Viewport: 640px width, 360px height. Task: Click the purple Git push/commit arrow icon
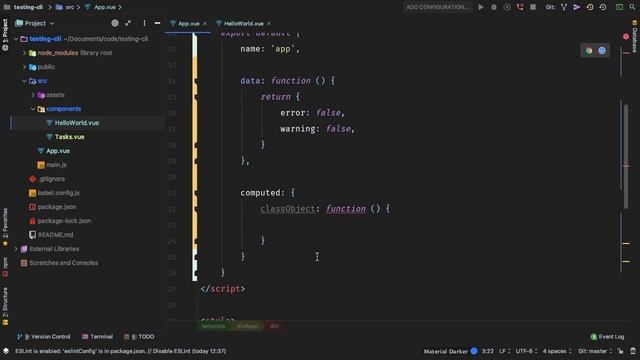(x=577, y=7)
